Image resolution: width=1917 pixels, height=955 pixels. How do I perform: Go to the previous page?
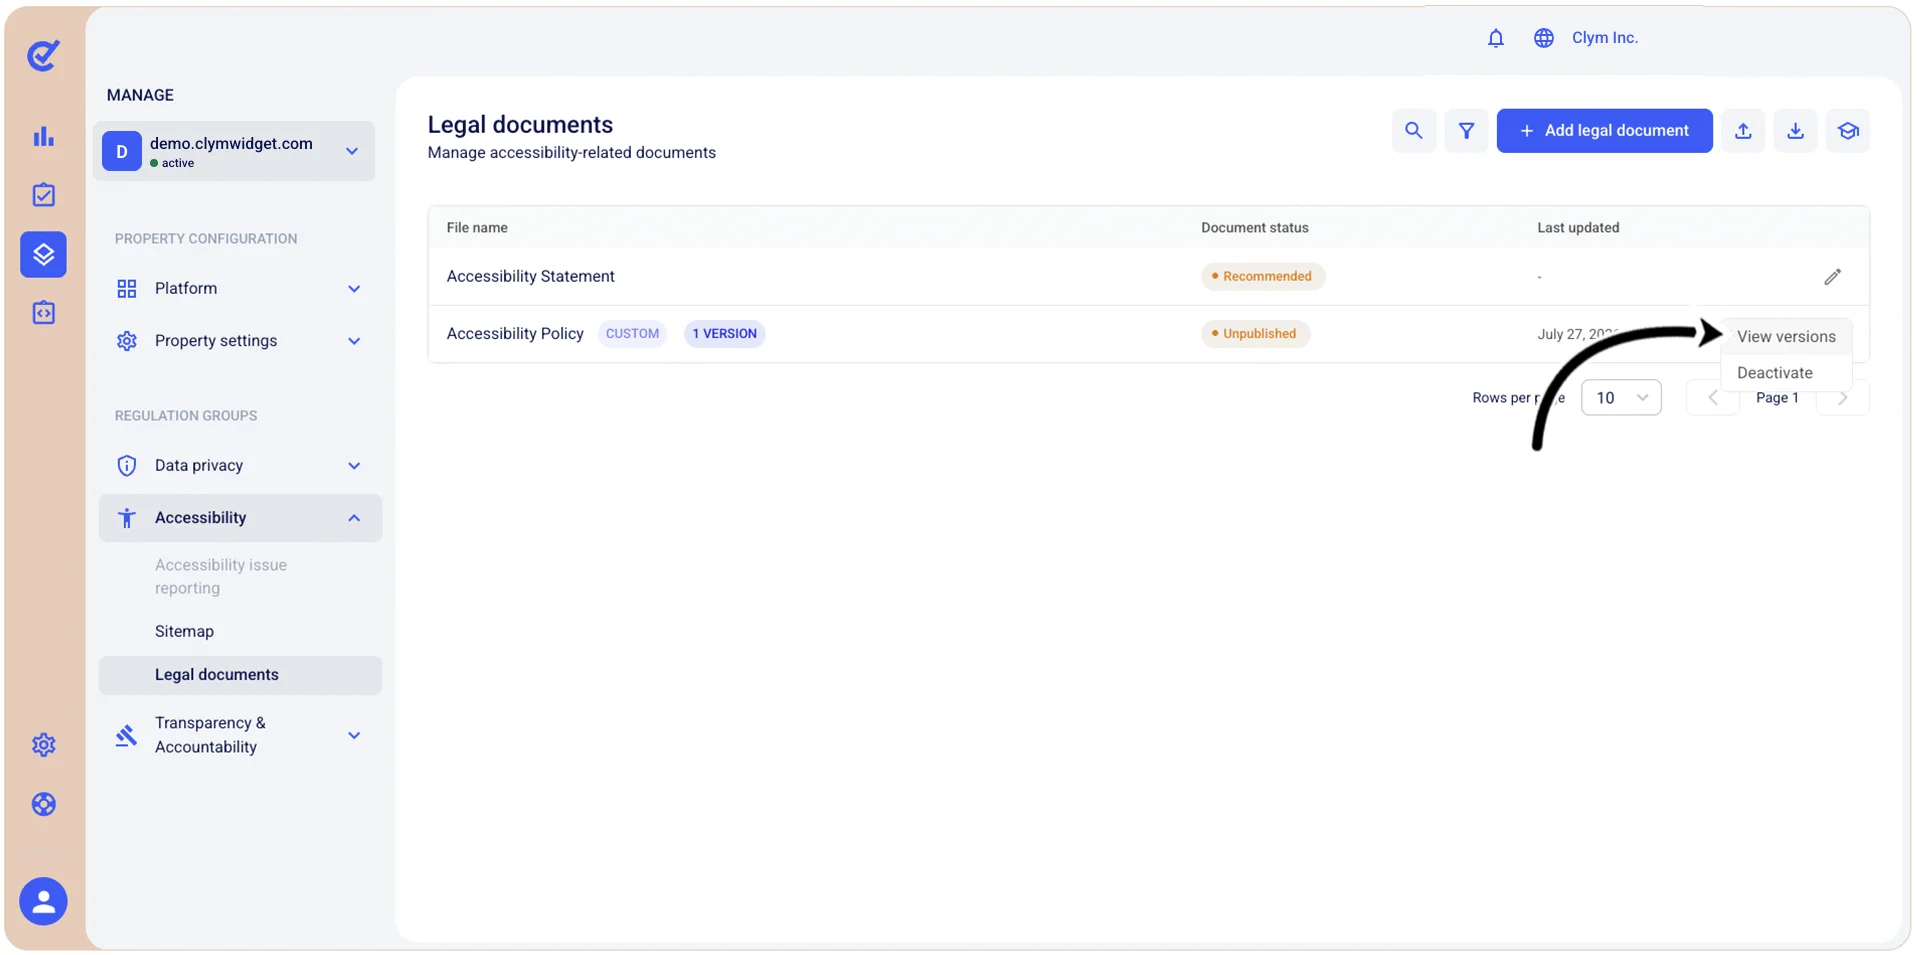click(1712, 398)
